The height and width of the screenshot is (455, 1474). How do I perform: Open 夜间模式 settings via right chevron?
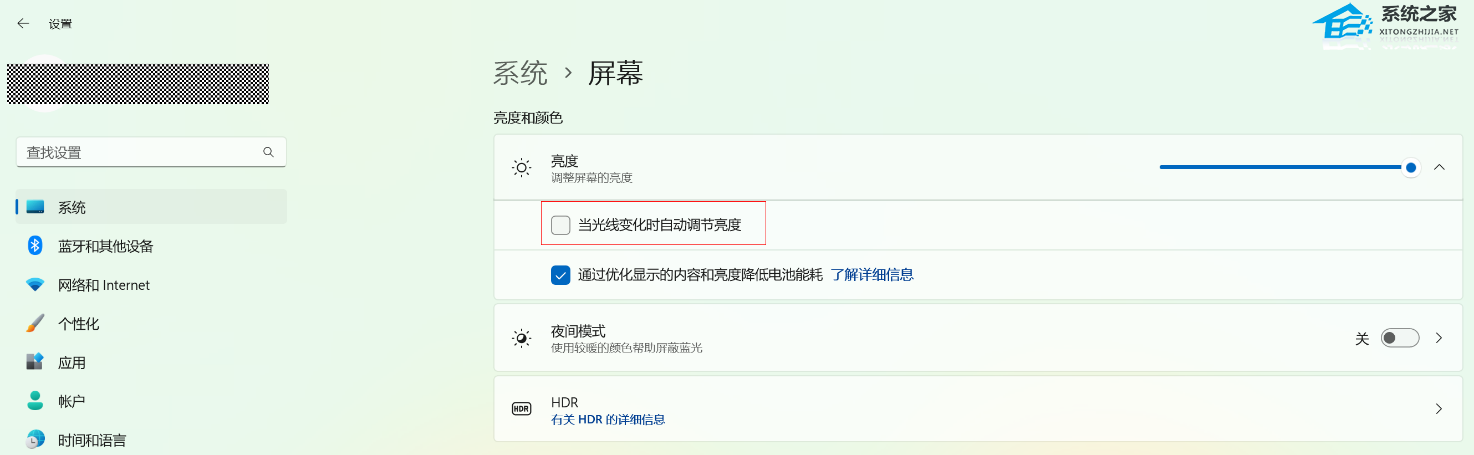1439,338
